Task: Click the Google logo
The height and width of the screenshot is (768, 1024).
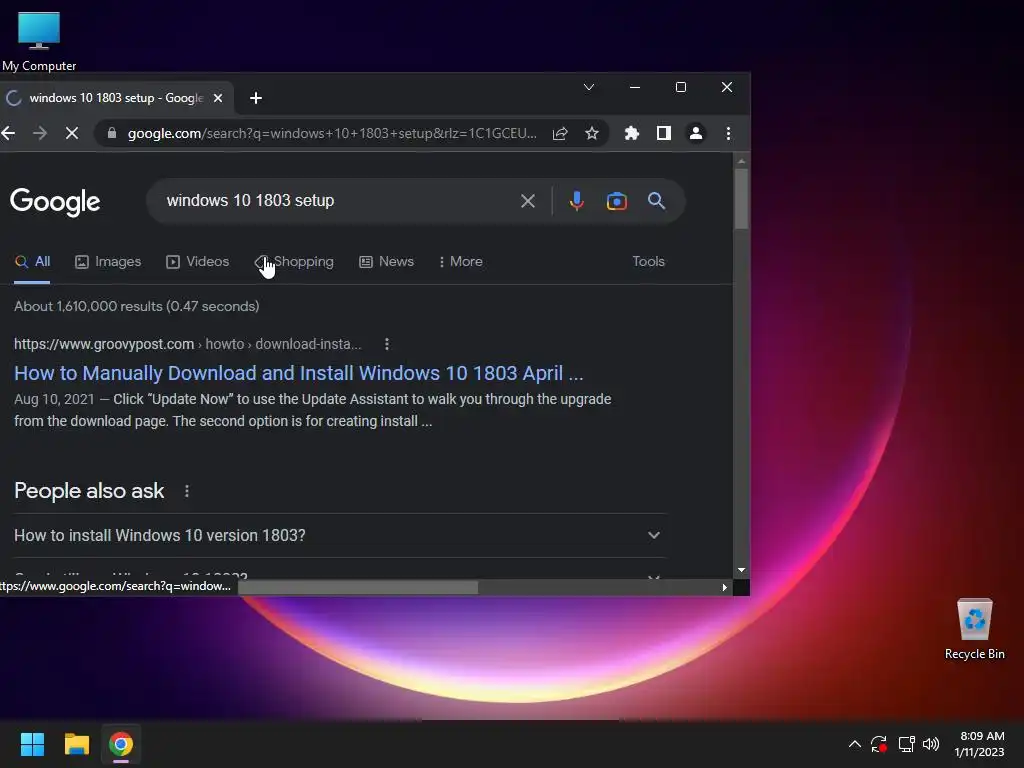Action: [x=55, y=202]
